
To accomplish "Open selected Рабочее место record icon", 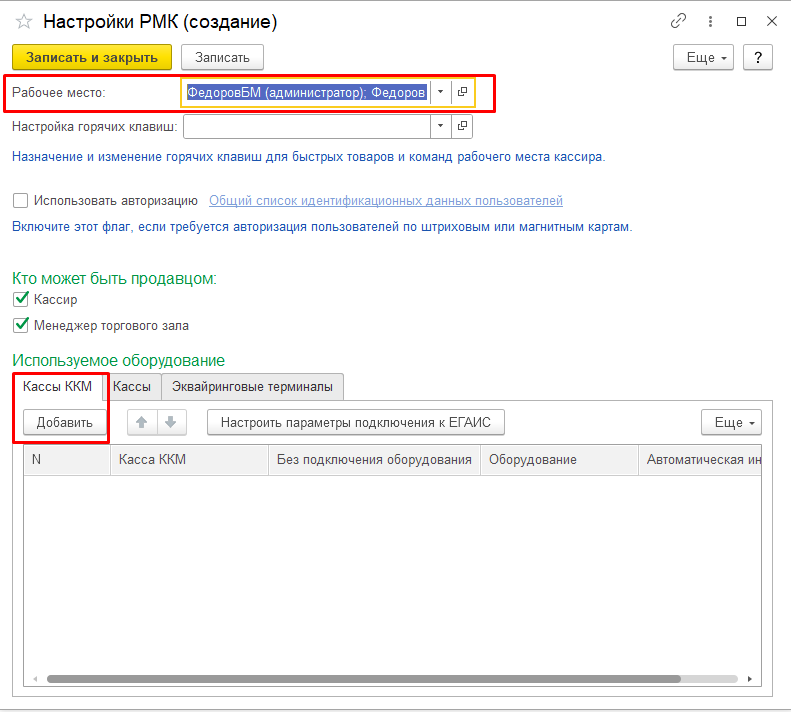I will point(462,92).
